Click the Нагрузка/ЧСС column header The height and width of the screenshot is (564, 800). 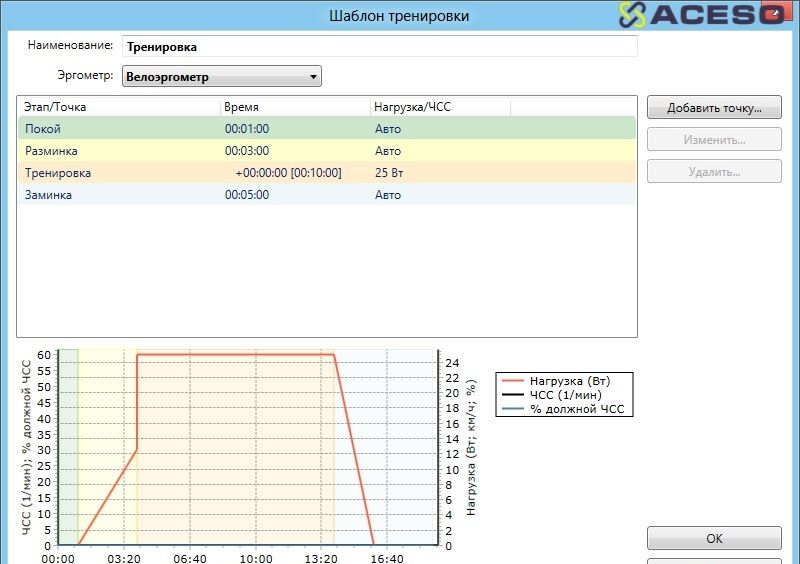pos(439,106)
